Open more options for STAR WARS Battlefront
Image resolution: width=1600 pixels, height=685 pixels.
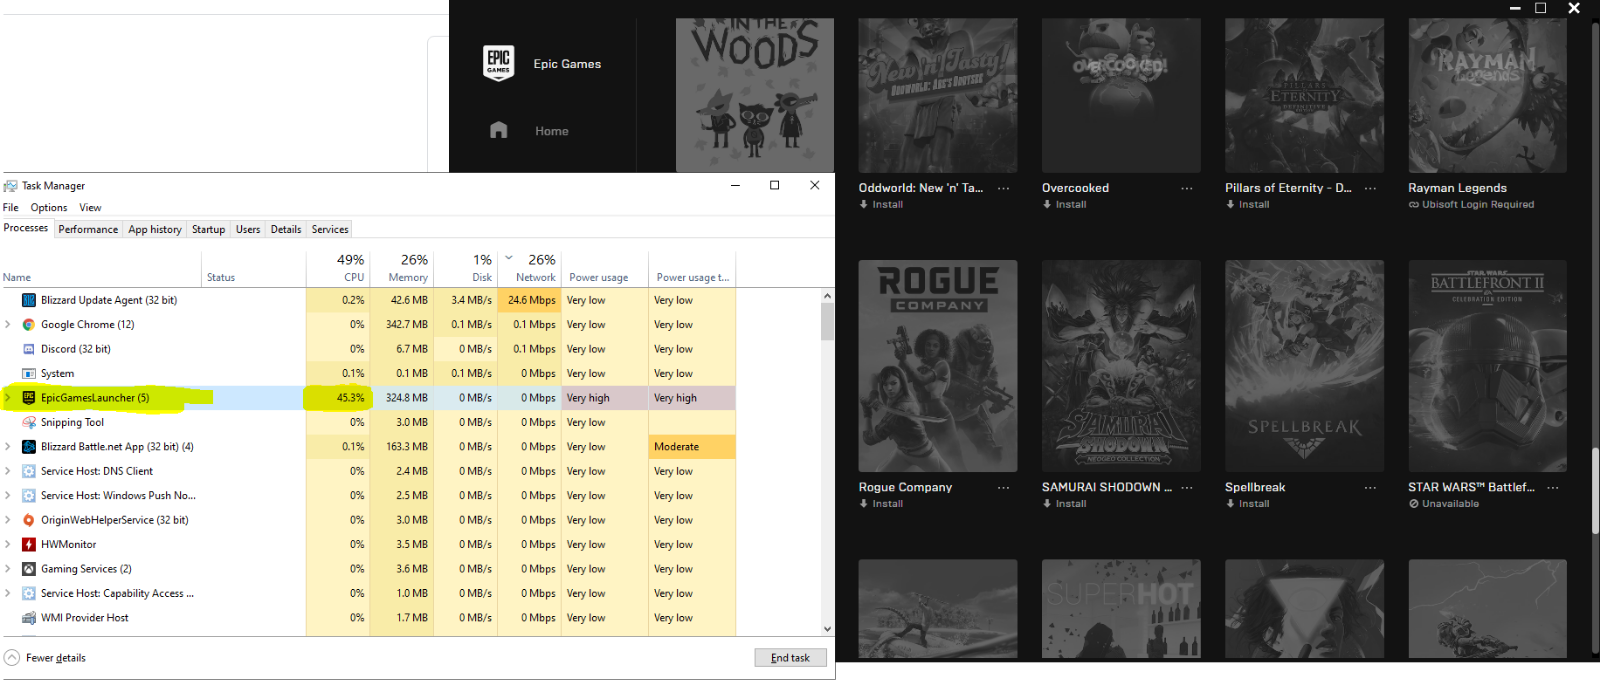(x=1553, y=488)
